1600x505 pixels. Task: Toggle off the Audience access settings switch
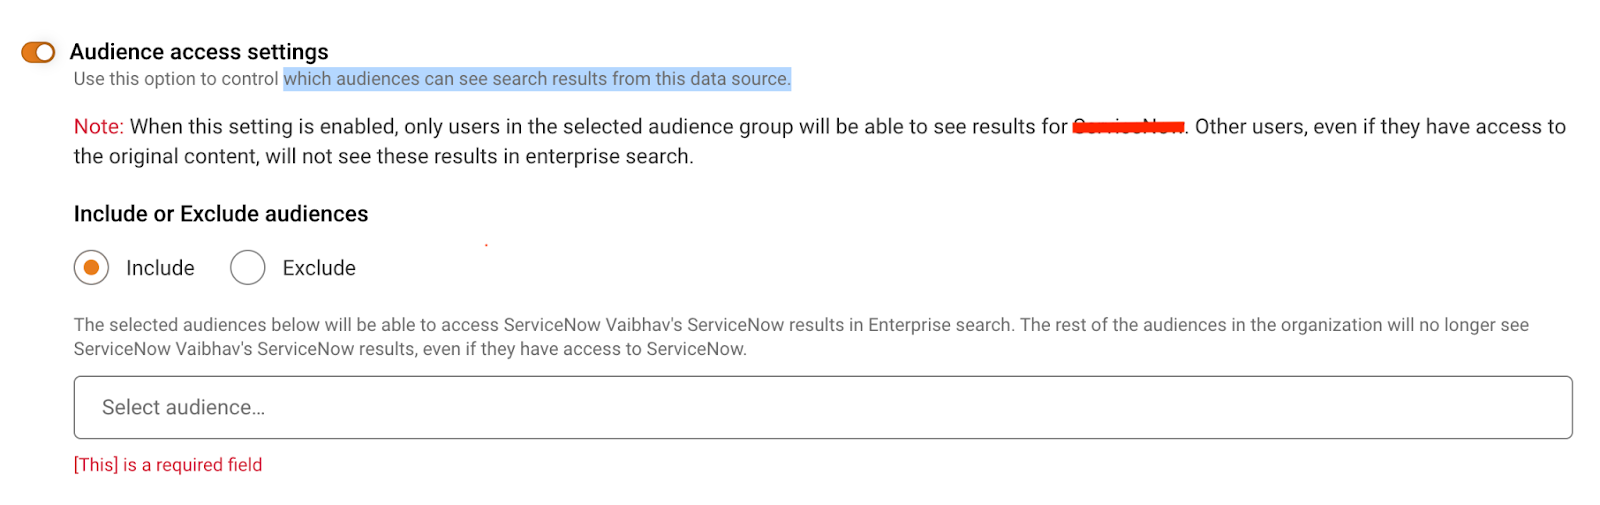(x=38, y=52)
